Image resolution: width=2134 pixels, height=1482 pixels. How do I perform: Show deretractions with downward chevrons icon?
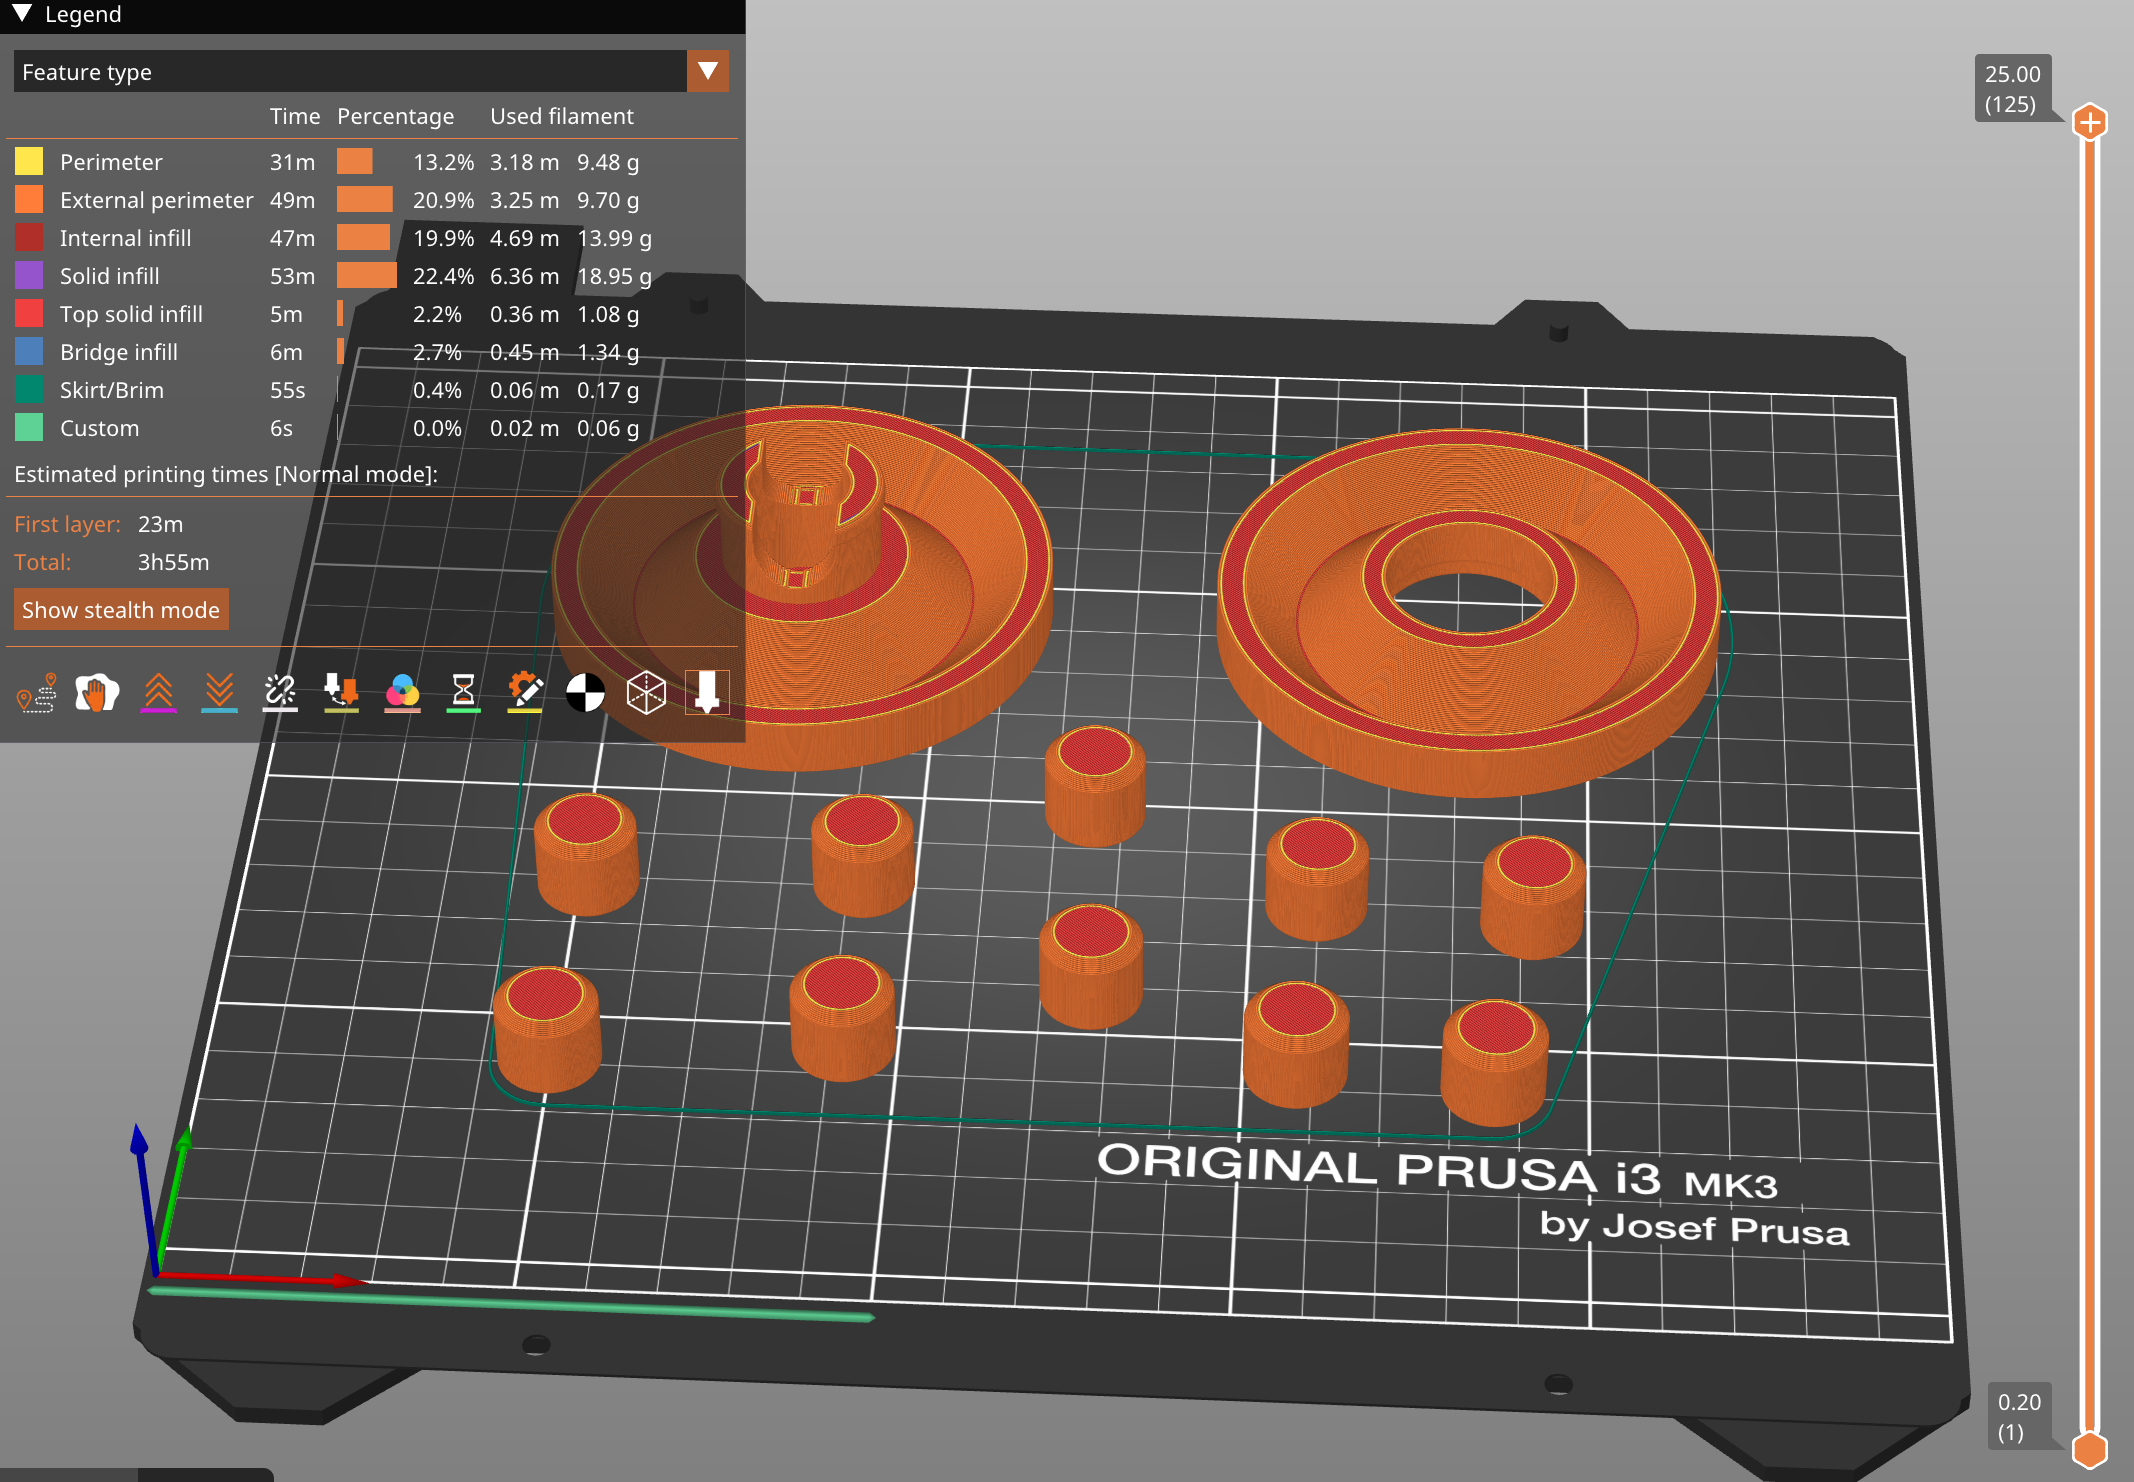219,693
